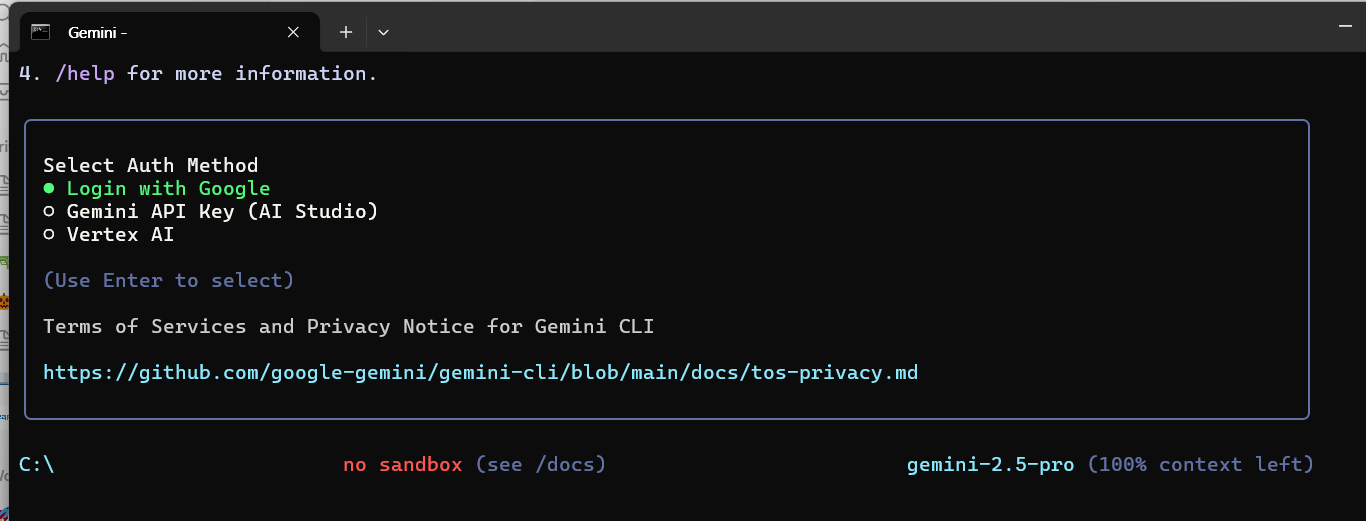Expand the new-tab profile dropdown chevron
The image size is (1366, 521).
pos(383,32)
